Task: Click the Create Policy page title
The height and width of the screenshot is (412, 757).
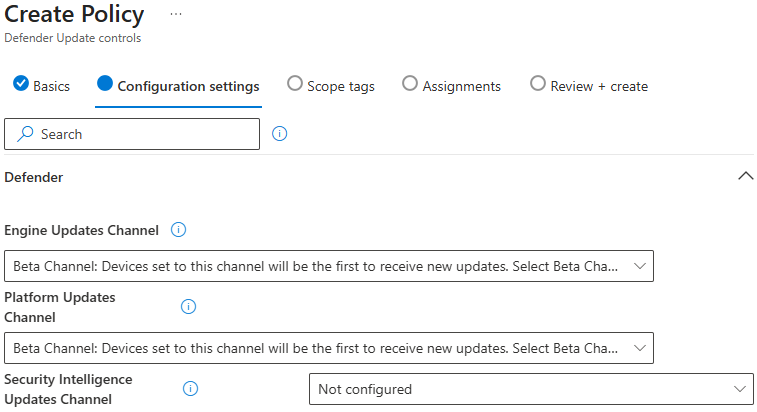Action: (x=74, y=14)
